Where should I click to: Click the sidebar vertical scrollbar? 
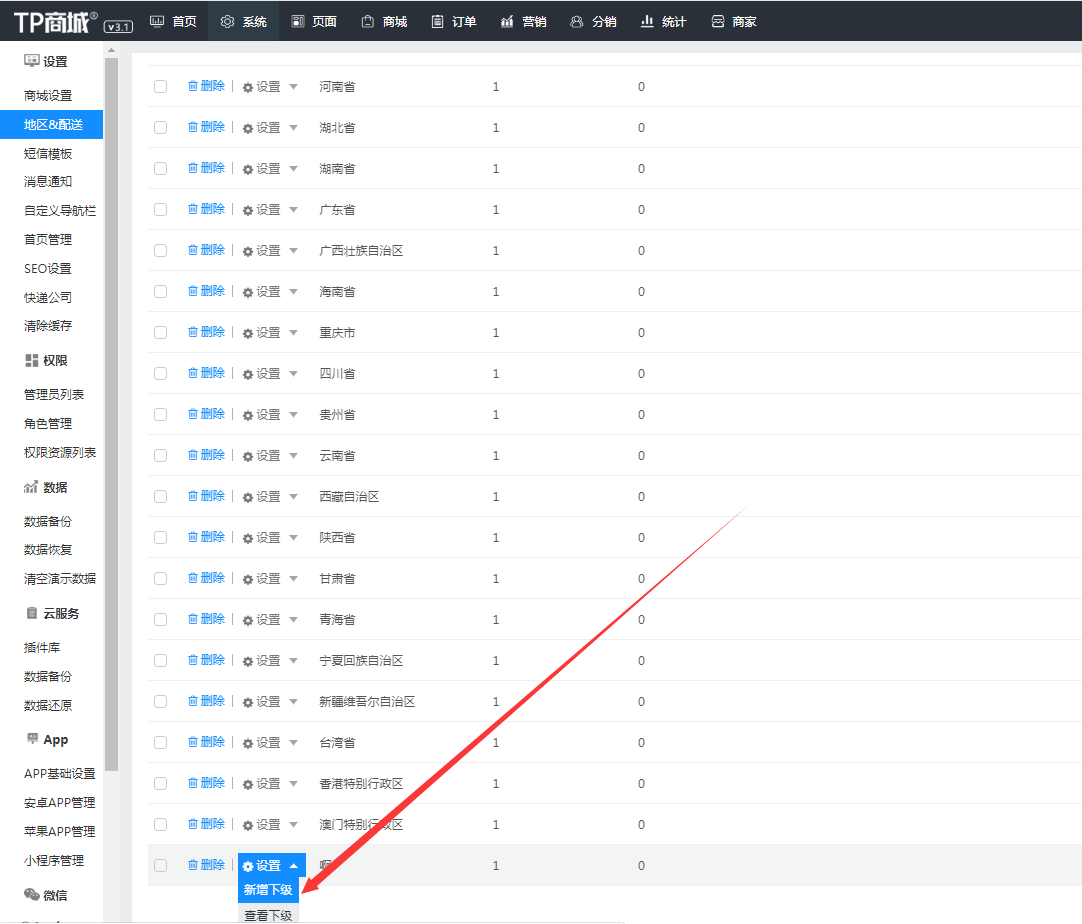(111, 400)
